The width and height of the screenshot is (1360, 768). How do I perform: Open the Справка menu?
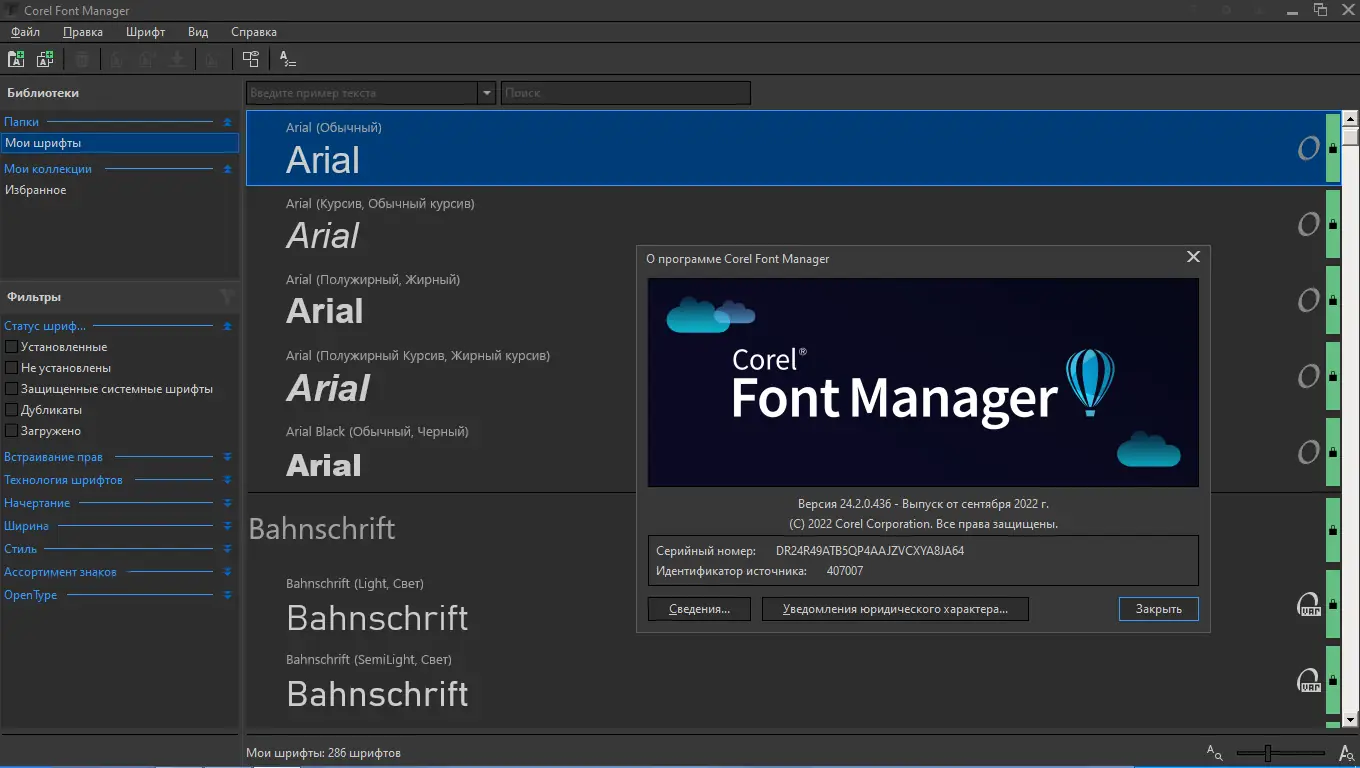[x=254, y=32]
